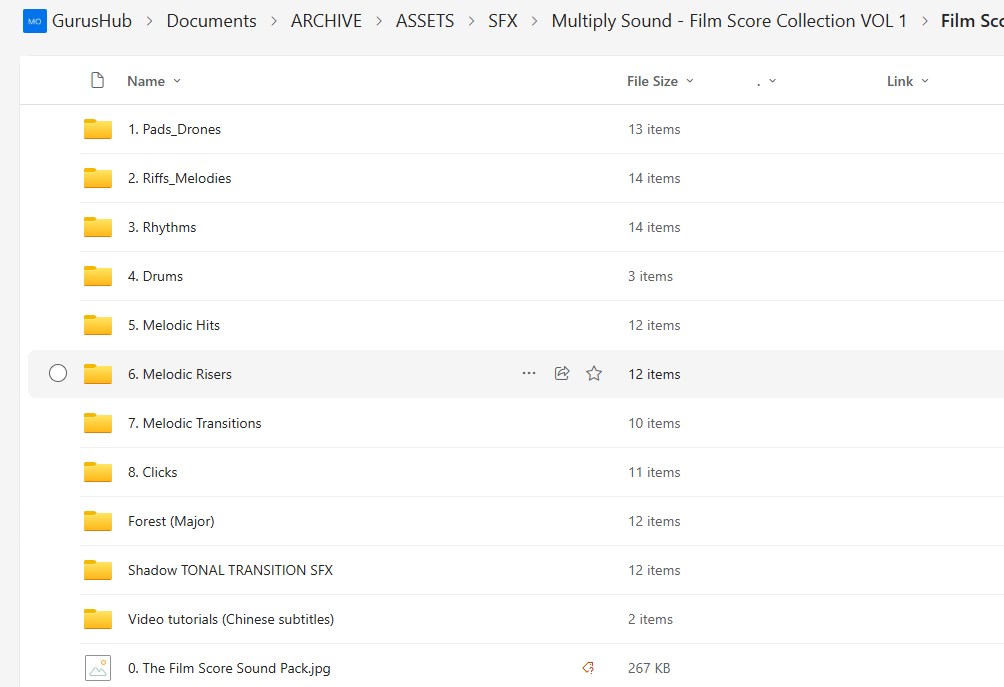Open Video tutorials (Chinese subtitles) folder
1004x687 pixels.
(230, 619)
